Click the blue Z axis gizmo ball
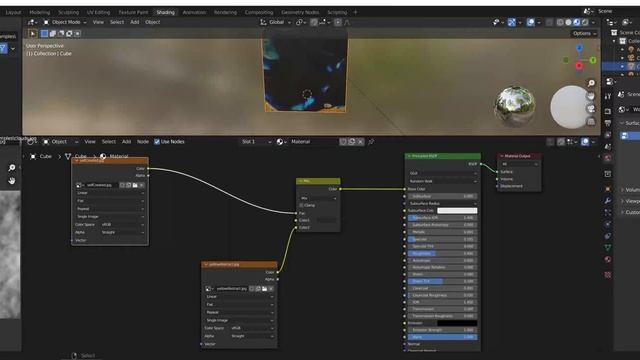Screen dimensions: 640x360 click(x=579, y=49)
